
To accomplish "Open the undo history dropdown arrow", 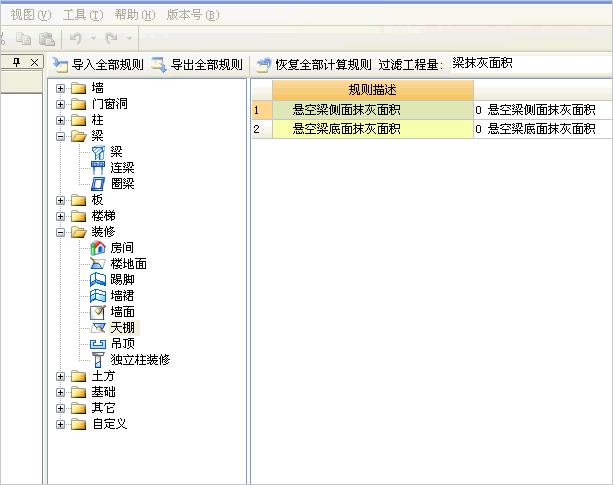I will (x=93, y=38).
